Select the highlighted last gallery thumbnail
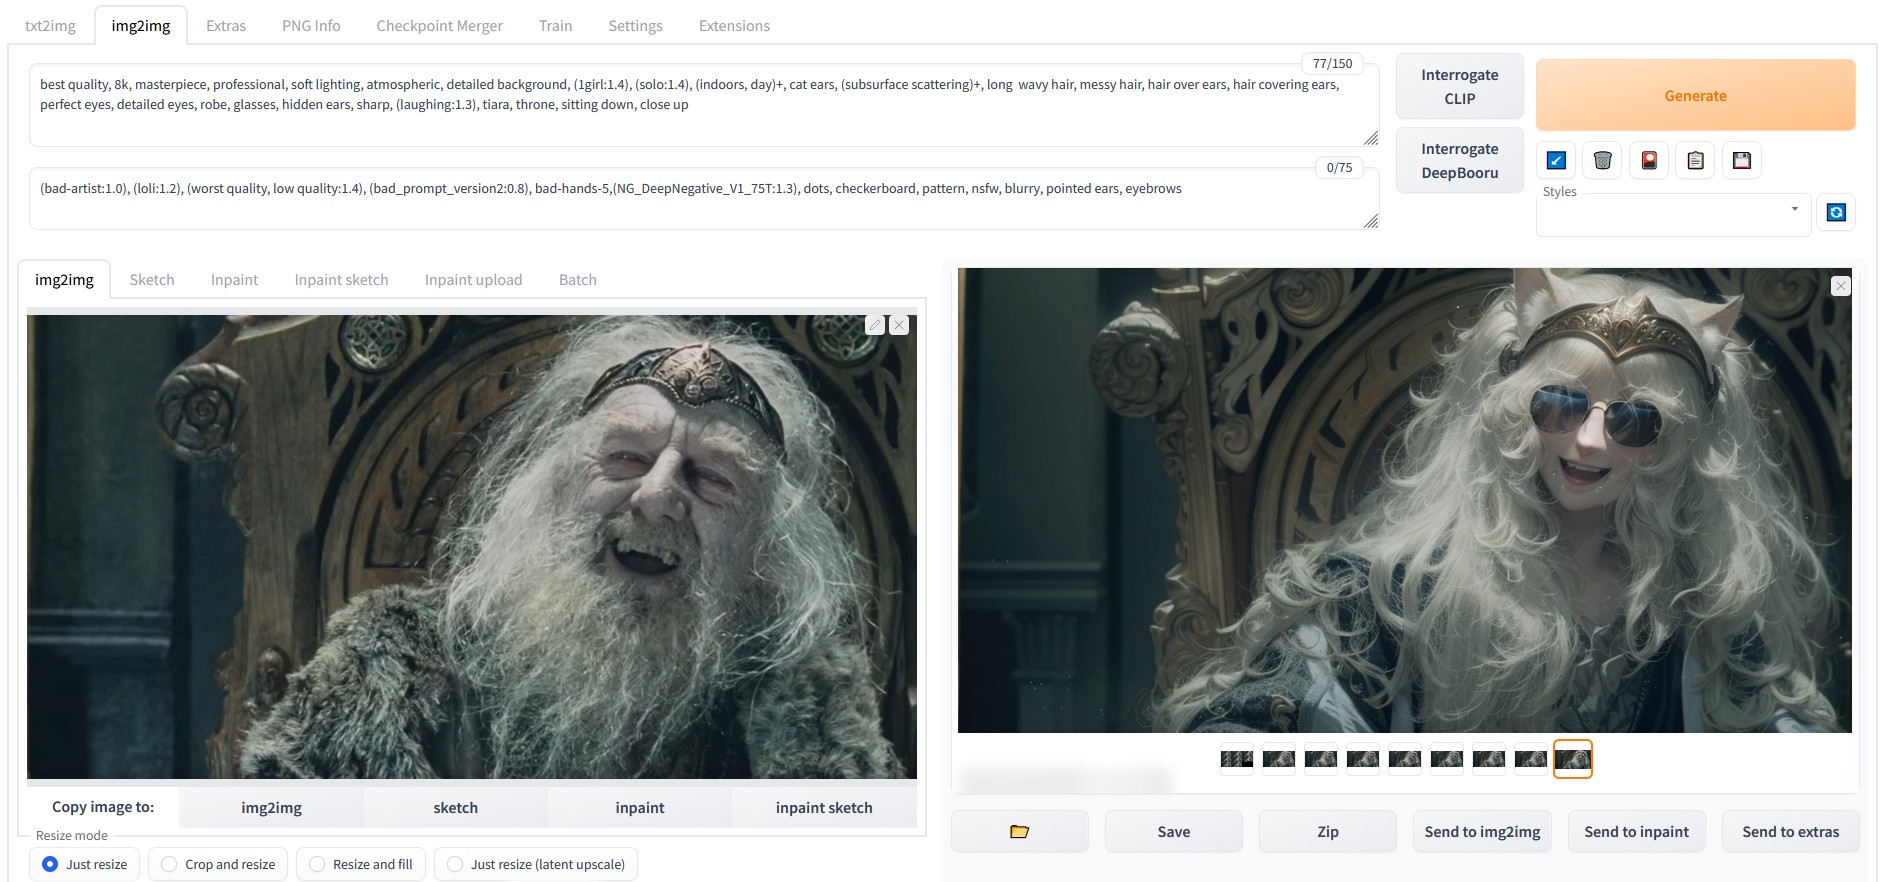The image size is (1888, 882). [x=1573, y=759]
